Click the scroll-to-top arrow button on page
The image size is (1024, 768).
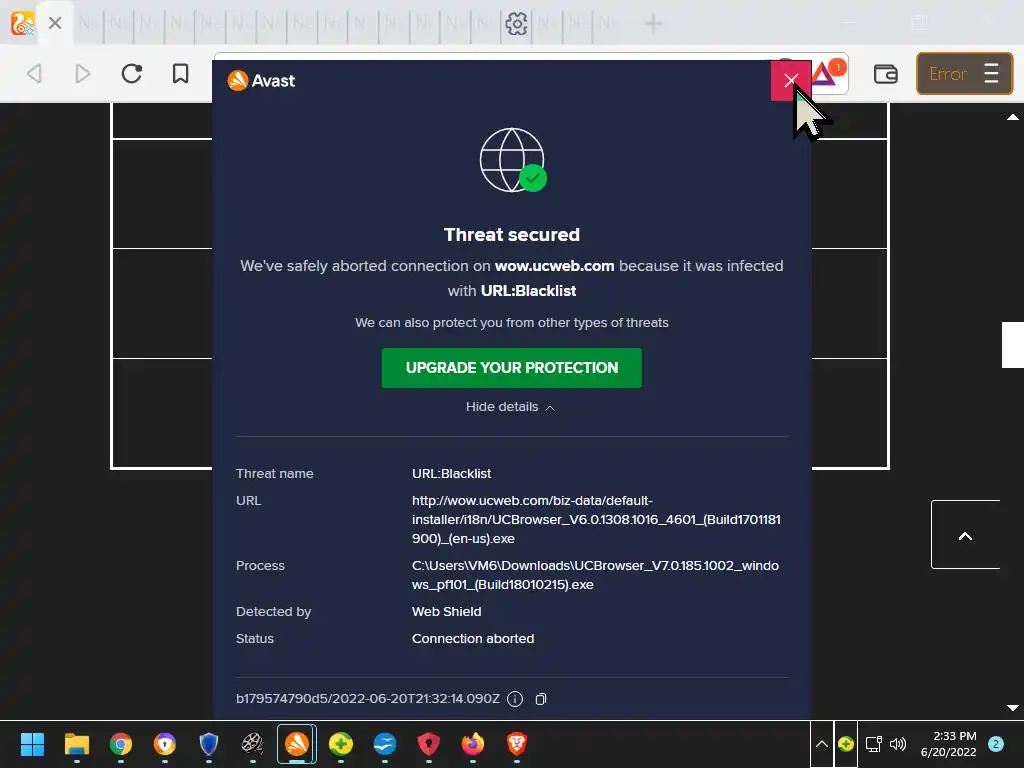click(x=965, y=535)
